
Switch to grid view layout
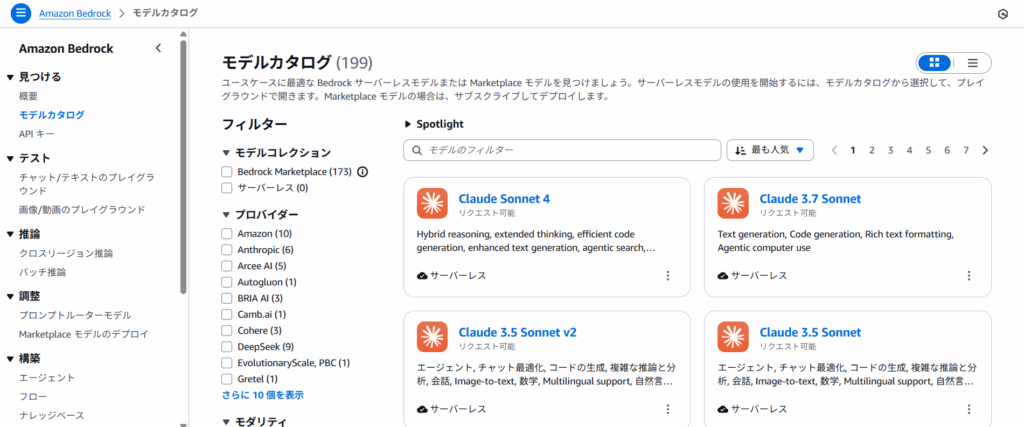[x=934, y=62]
